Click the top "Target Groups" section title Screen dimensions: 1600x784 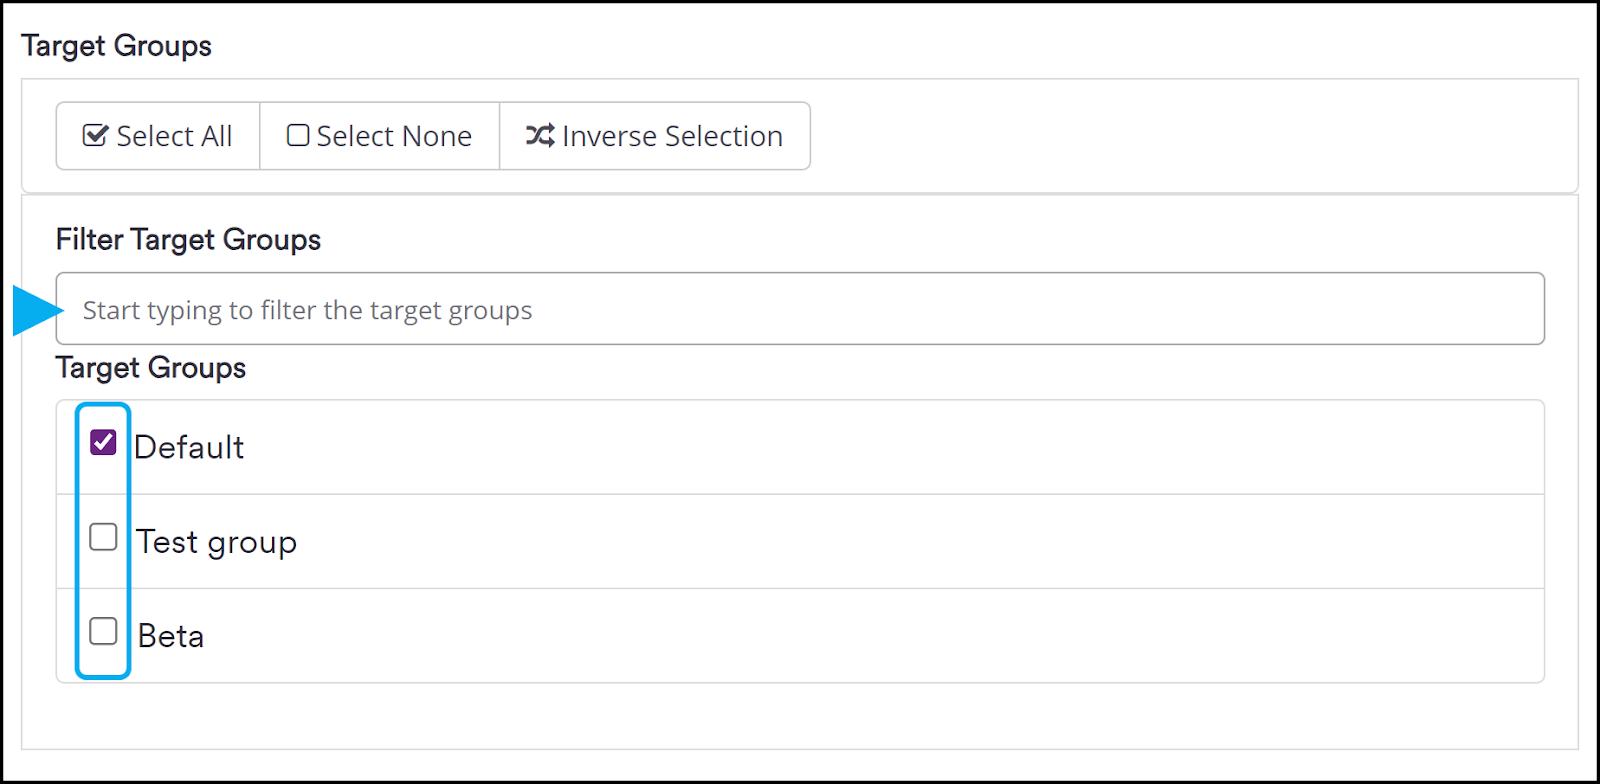116,46
